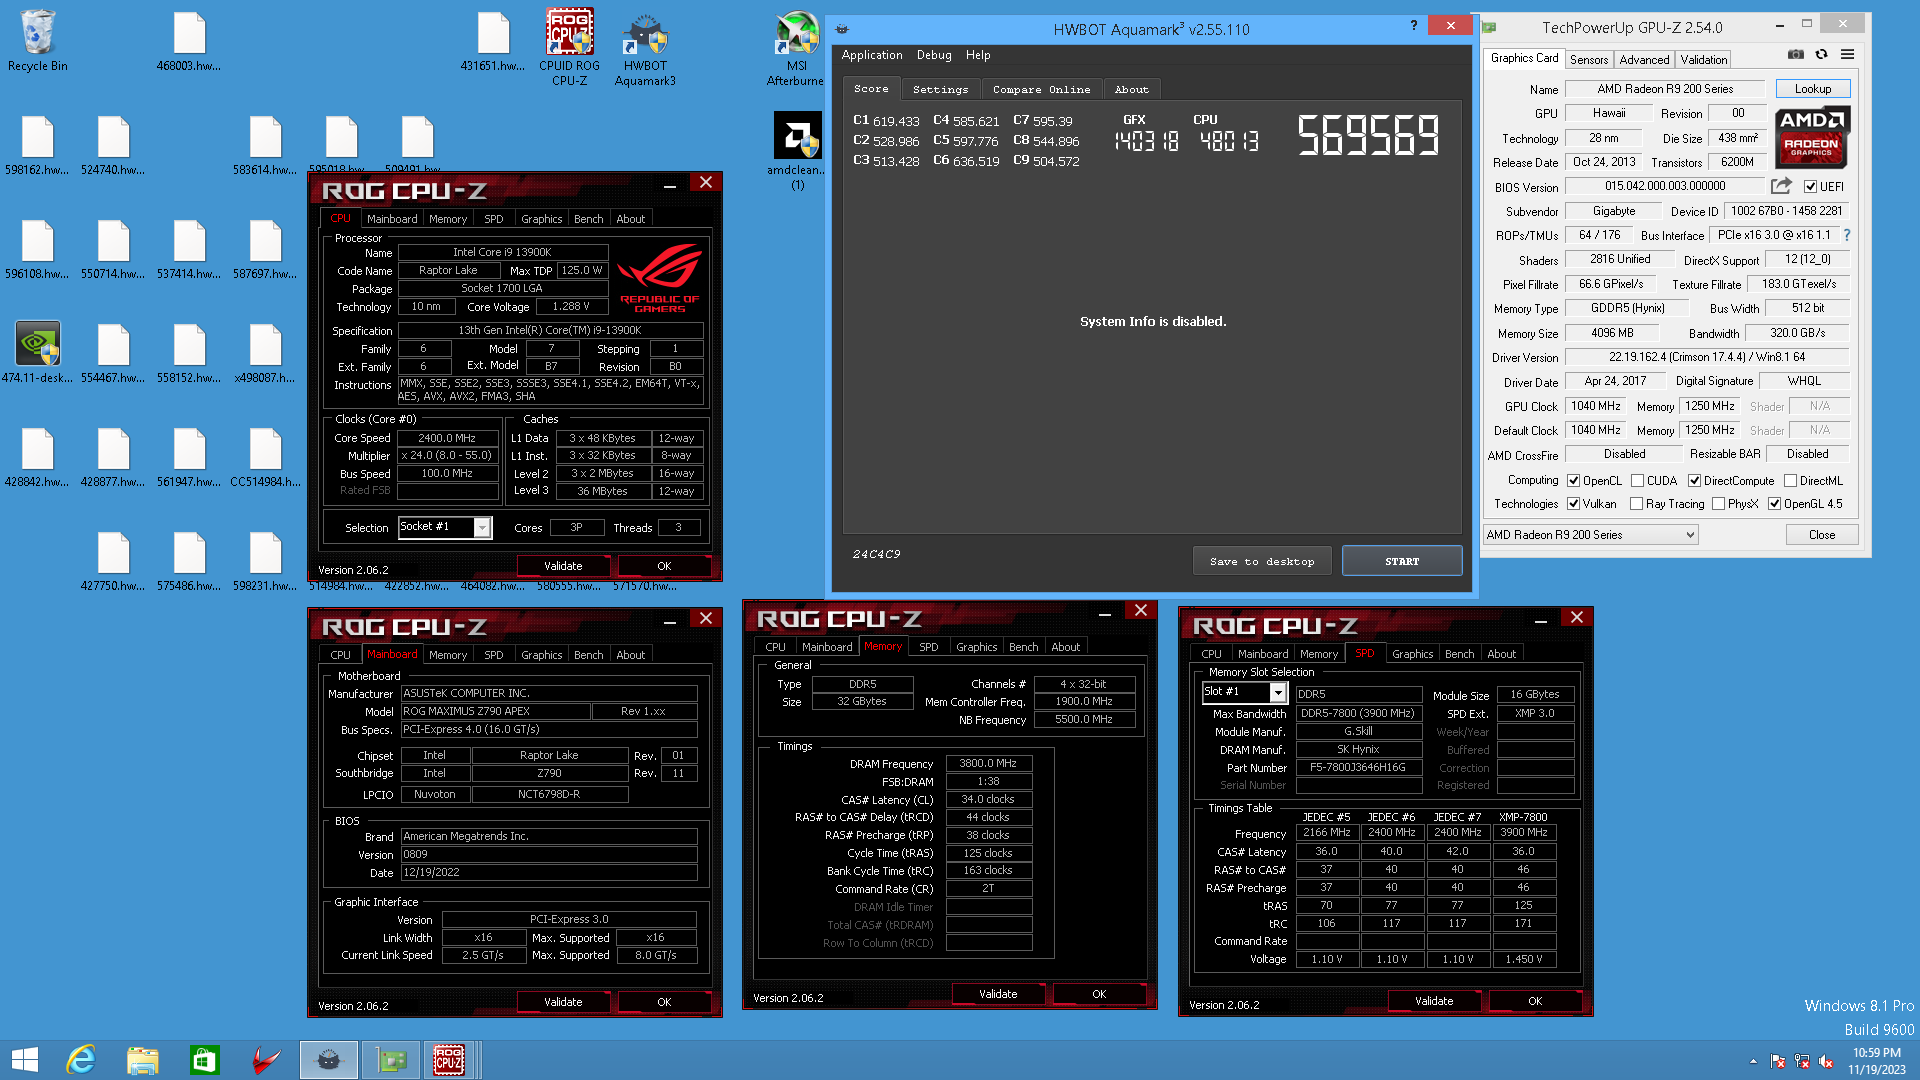
Task: Open the Compare Online tab in Aquamark3
Action: point(1041,89)
